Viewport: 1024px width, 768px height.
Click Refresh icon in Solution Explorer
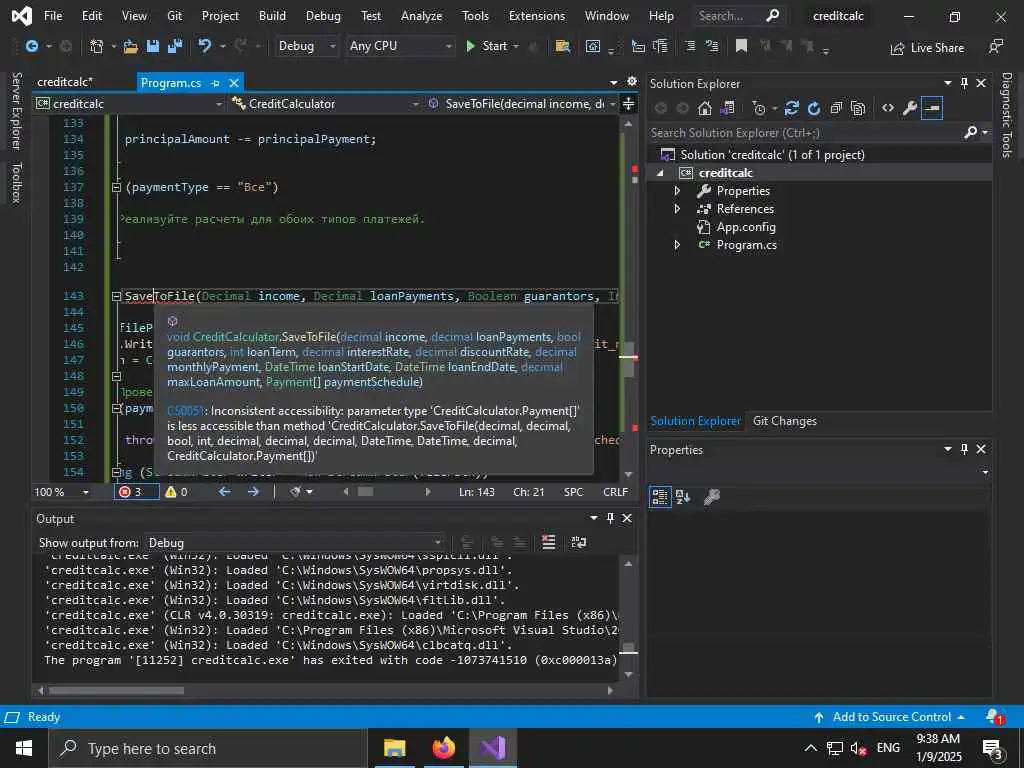814,108
